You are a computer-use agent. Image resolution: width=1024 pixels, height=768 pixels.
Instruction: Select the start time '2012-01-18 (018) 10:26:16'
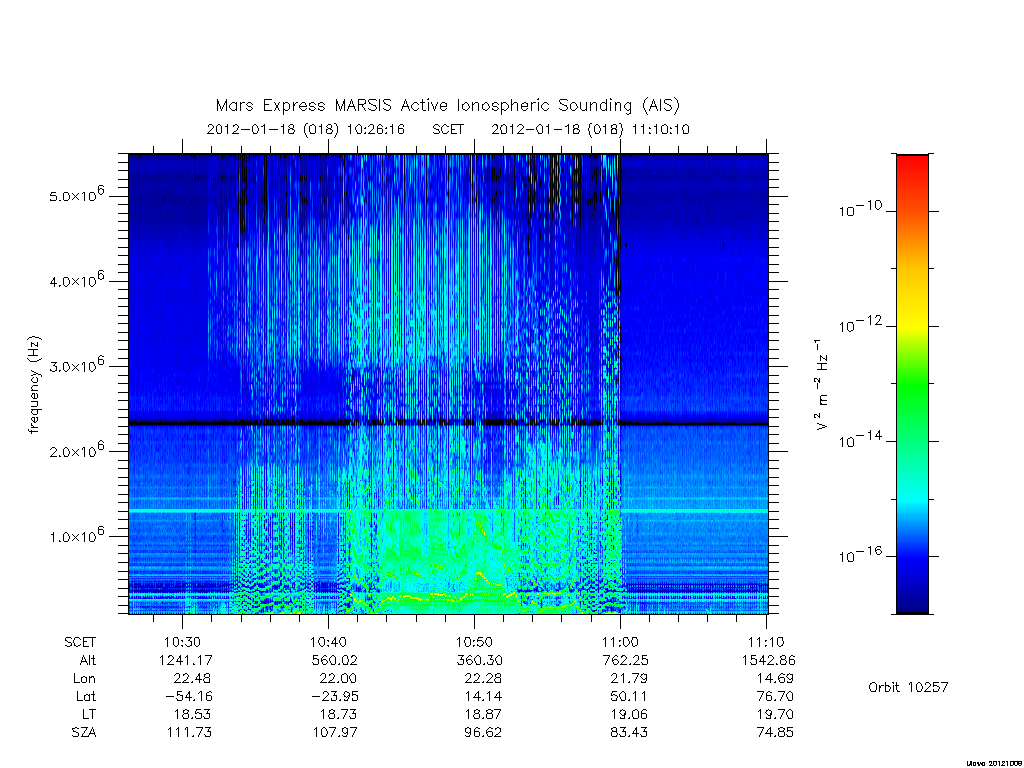[306, 129]
